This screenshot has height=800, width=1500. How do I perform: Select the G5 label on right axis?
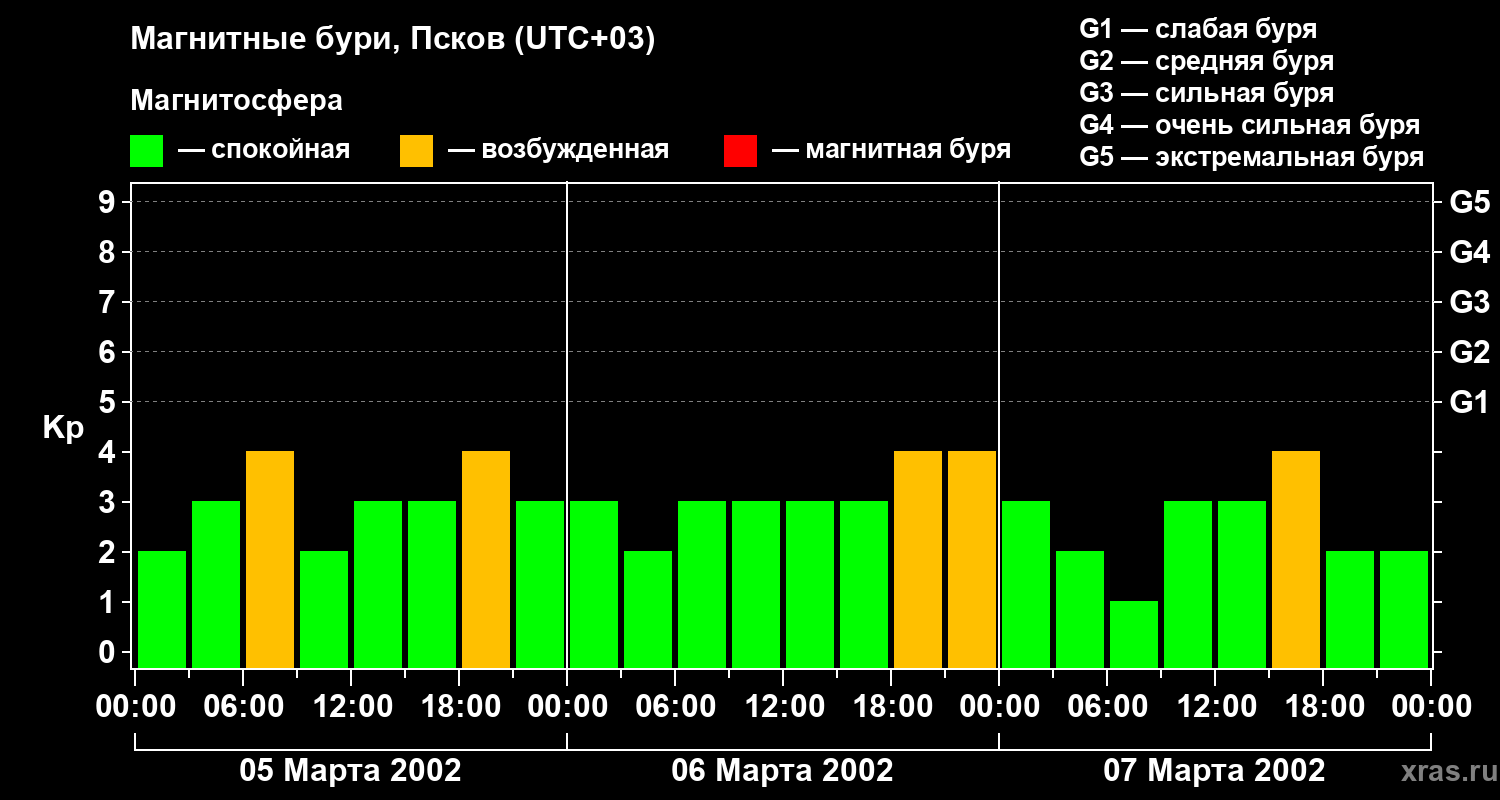click(1469, 202)
